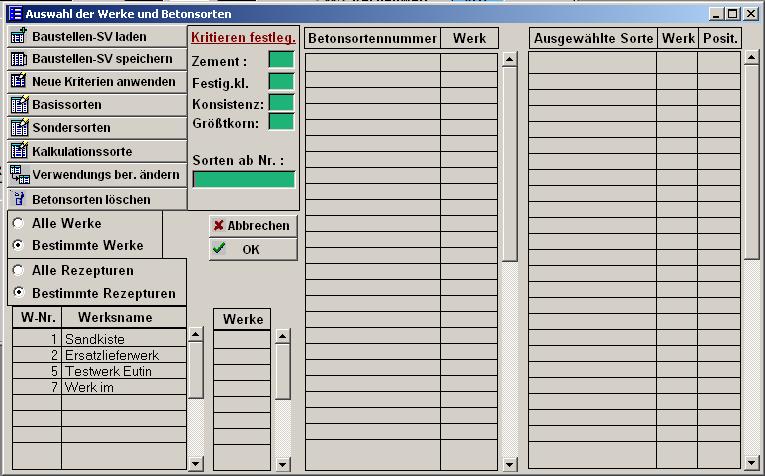
Task: Select the Bestimmte Rezepturen radio button
Action: [x=19, y=293]
